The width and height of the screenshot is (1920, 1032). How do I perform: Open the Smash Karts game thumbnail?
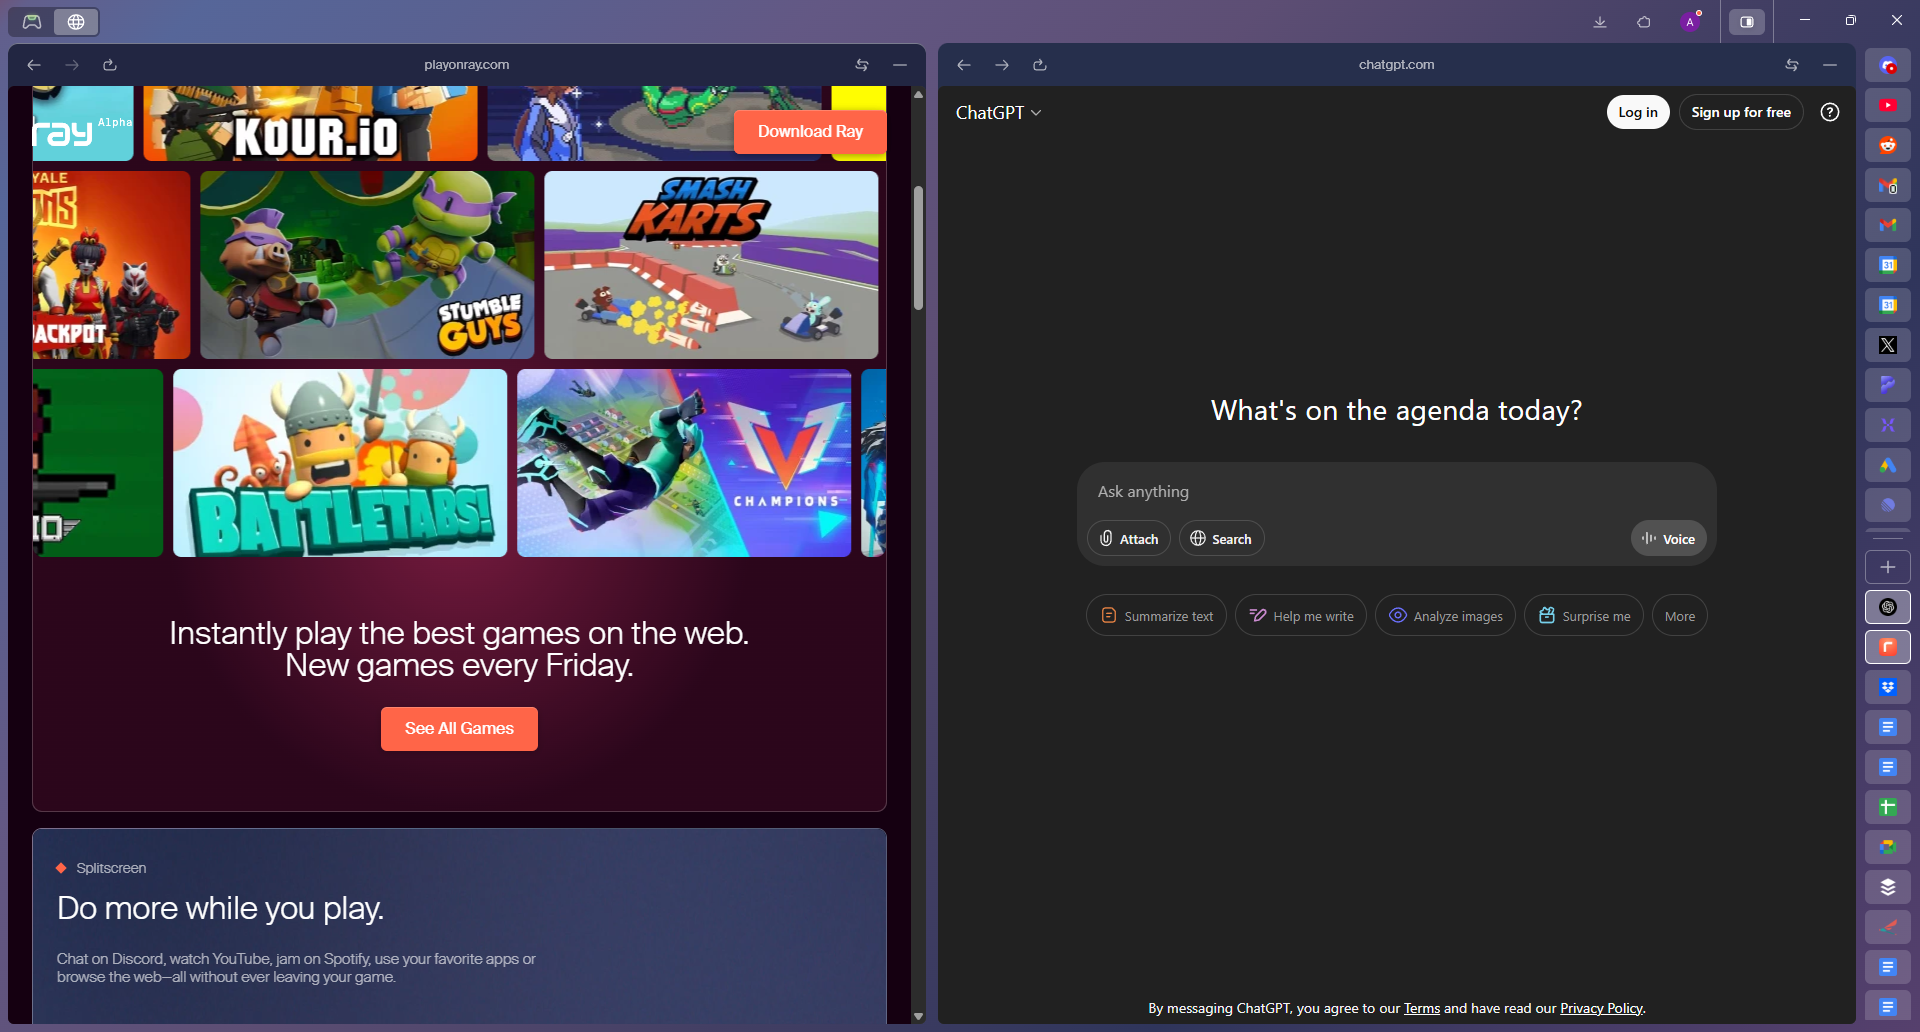pyautogui.click(x=711, y=265)
